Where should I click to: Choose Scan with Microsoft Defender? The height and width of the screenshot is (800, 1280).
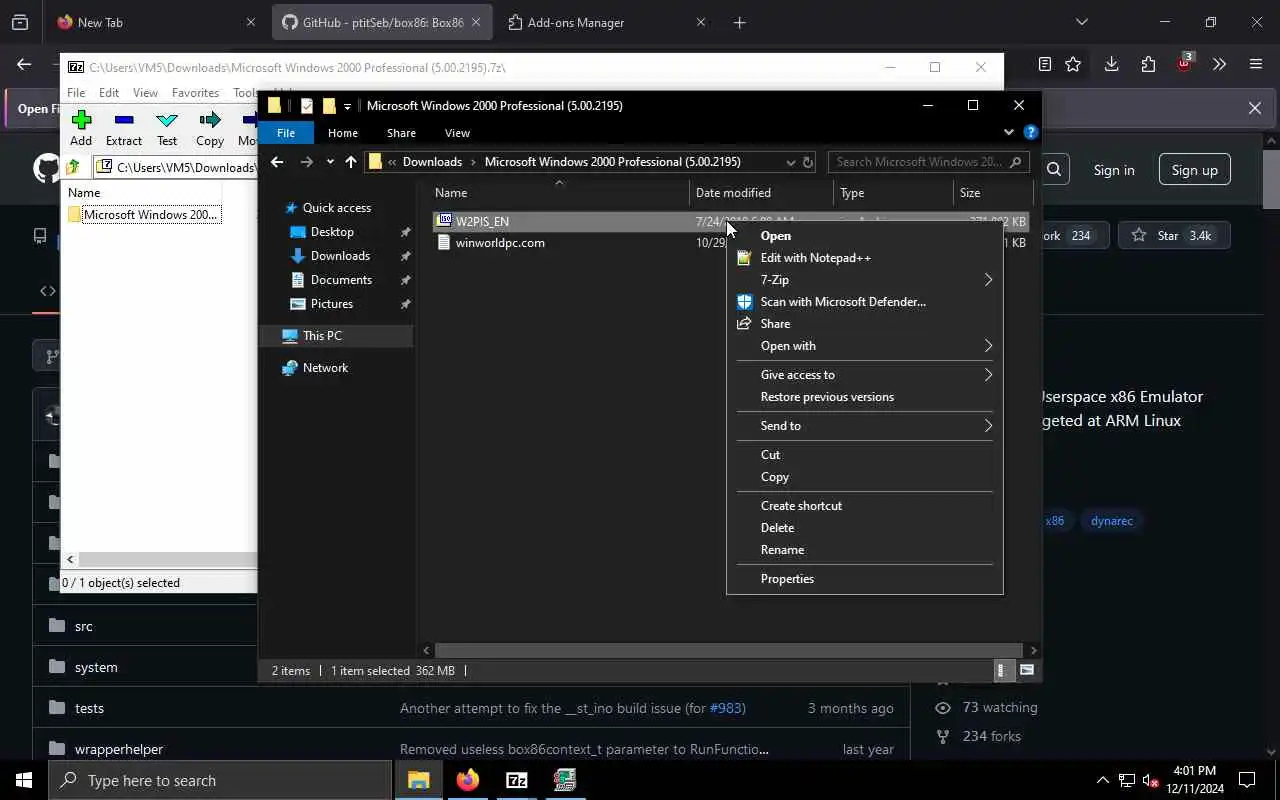click(843, 302)
